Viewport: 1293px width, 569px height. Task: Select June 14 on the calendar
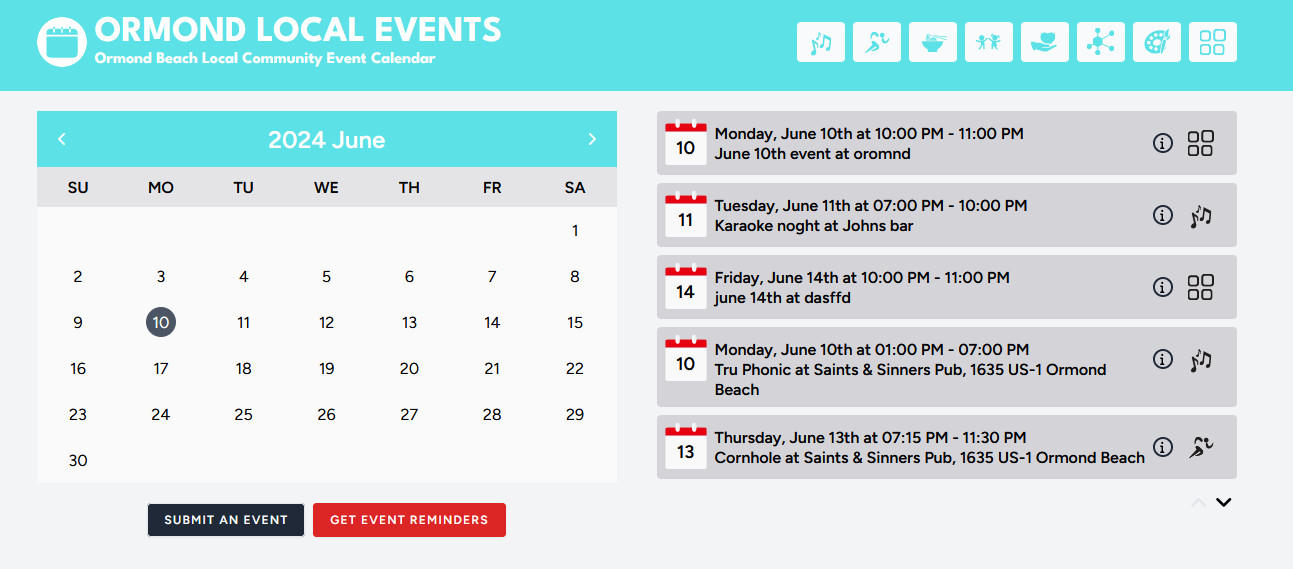click(492, 322)
